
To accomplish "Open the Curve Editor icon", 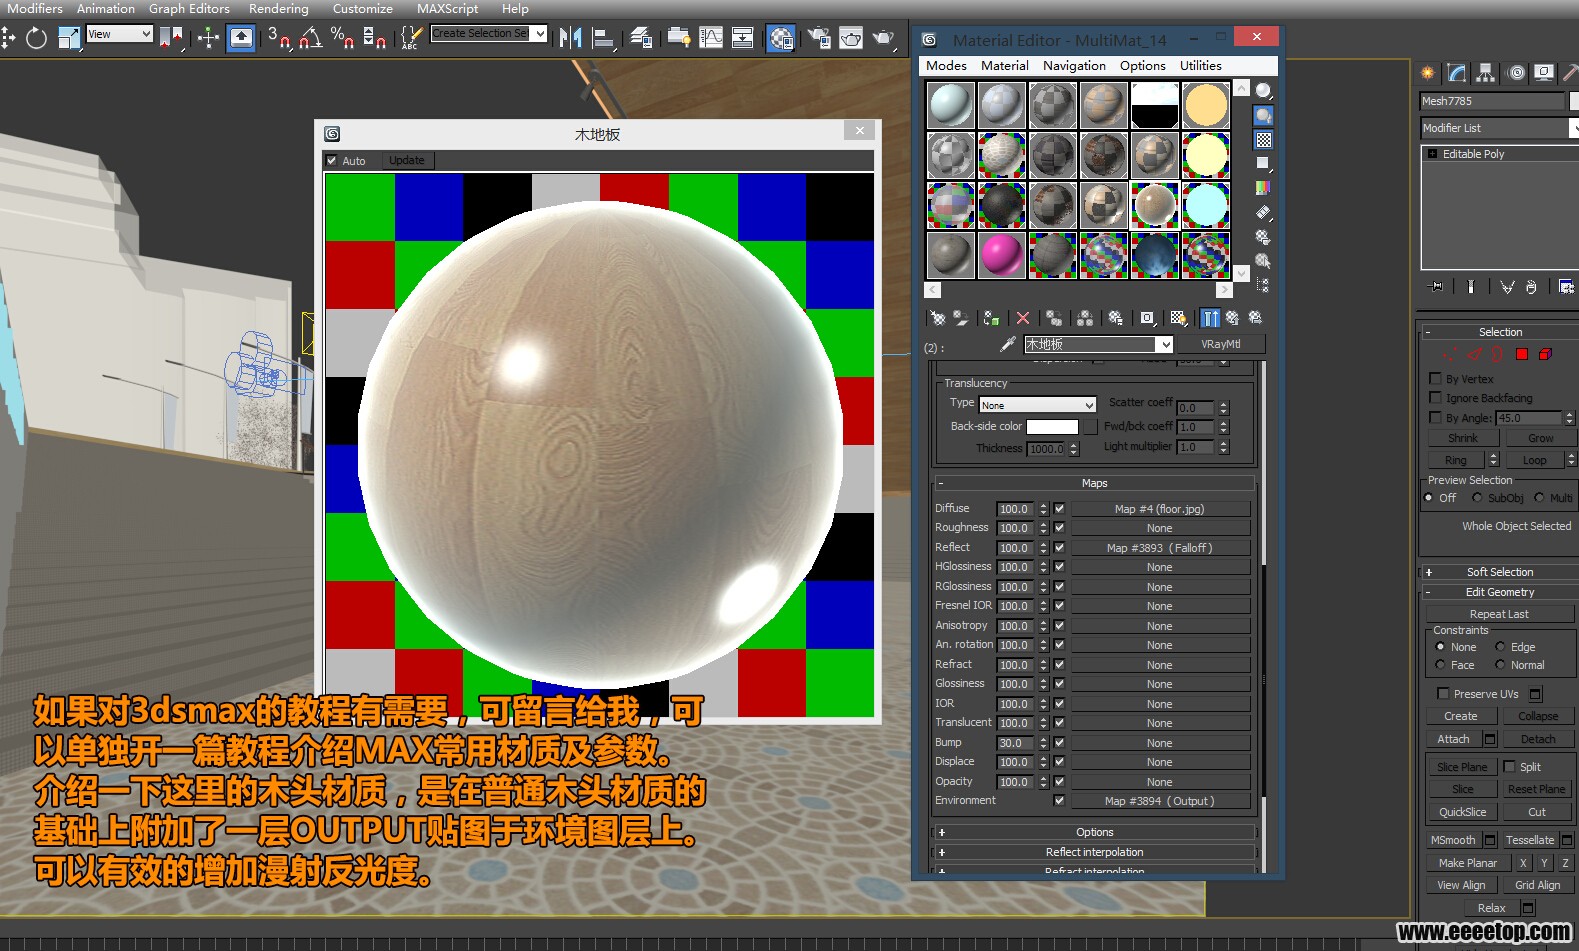I will tap(711, 38).
